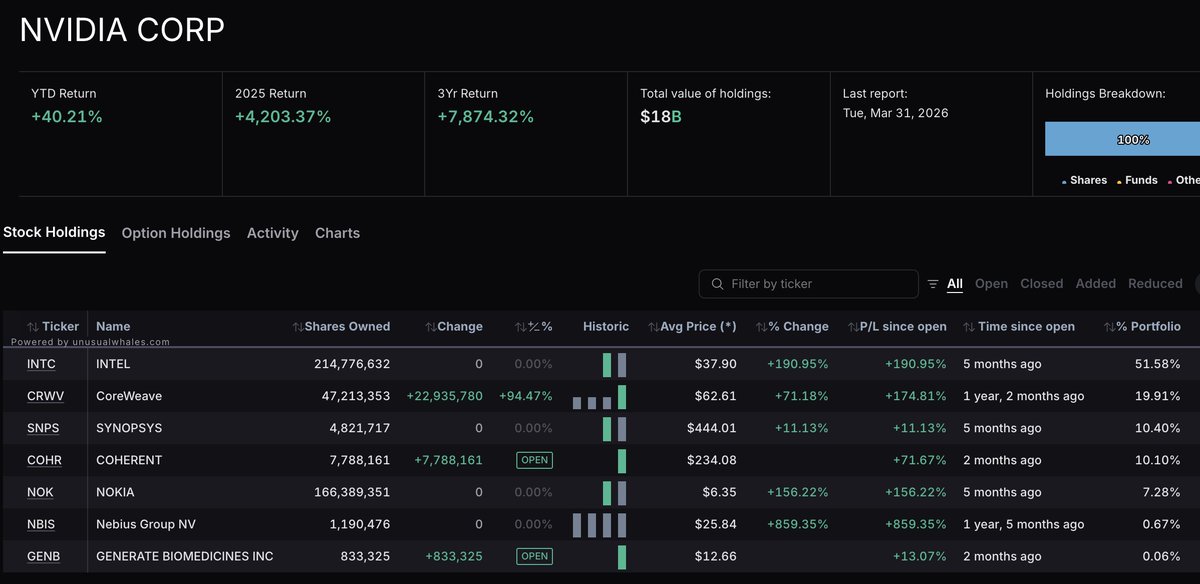Image resolution: width=1200 pixels, height=584 pixels.
Task: Open the GENB ticker link
Action: coord(45,557)
